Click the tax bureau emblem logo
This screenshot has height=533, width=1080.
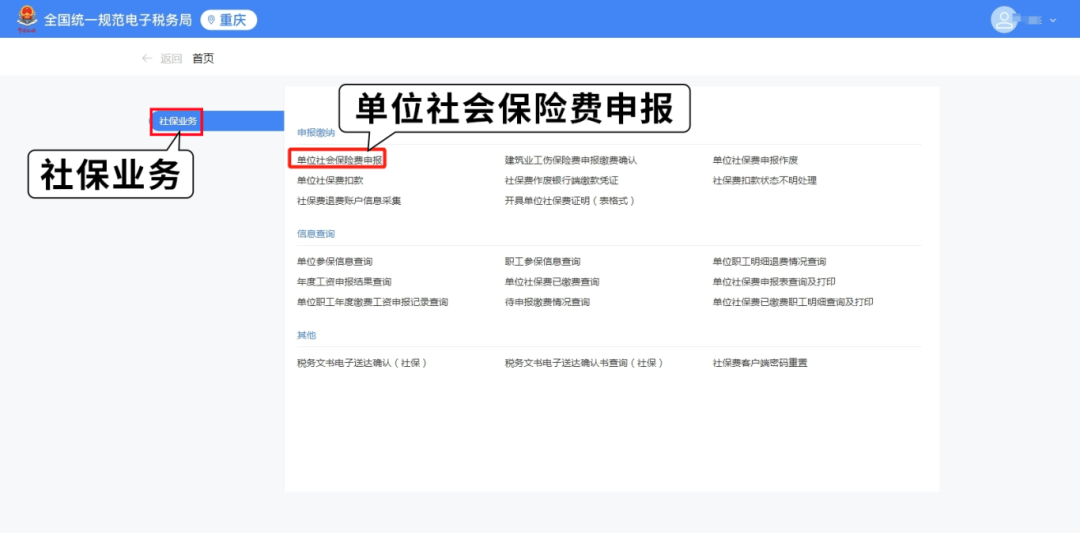pos(27,19)
